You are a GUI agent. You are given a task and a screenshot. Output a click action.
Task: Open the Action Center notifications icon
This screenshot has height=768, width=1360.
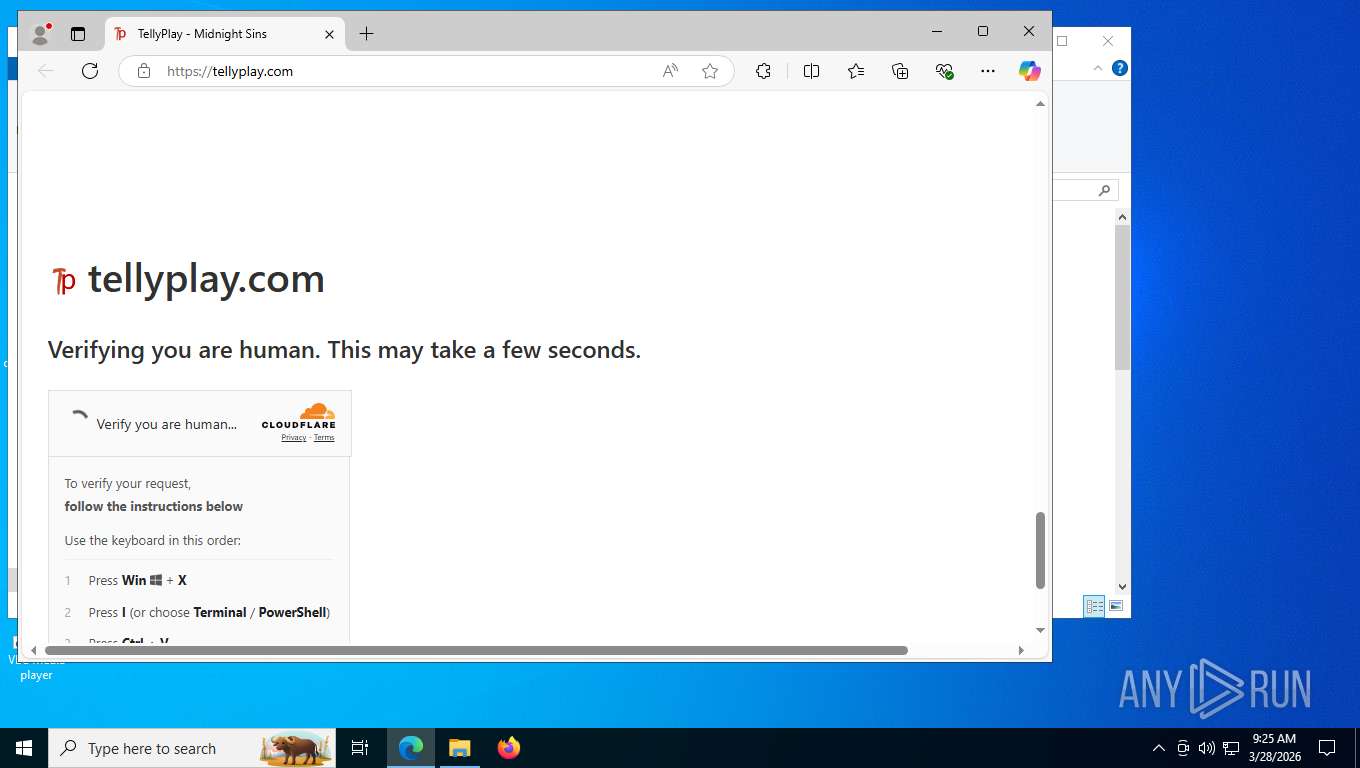point(1327,748)
